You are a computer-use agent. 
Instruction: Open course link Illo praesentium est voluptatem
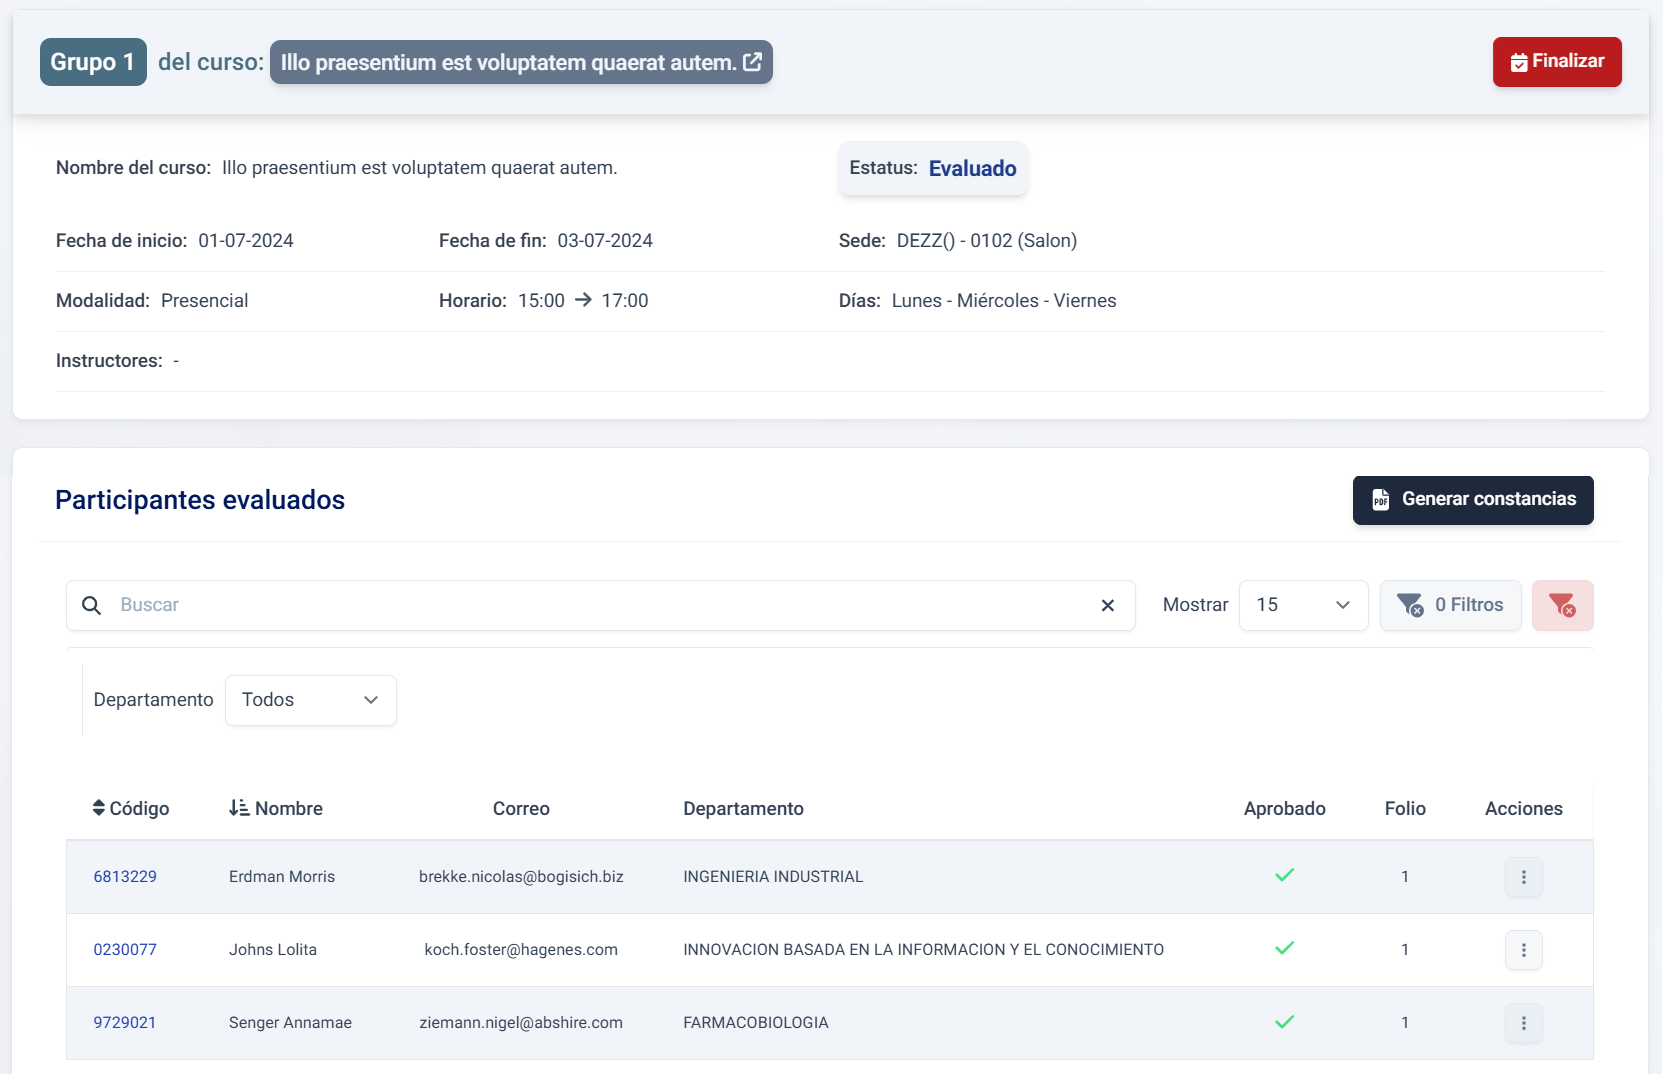[x=520, y=62]
